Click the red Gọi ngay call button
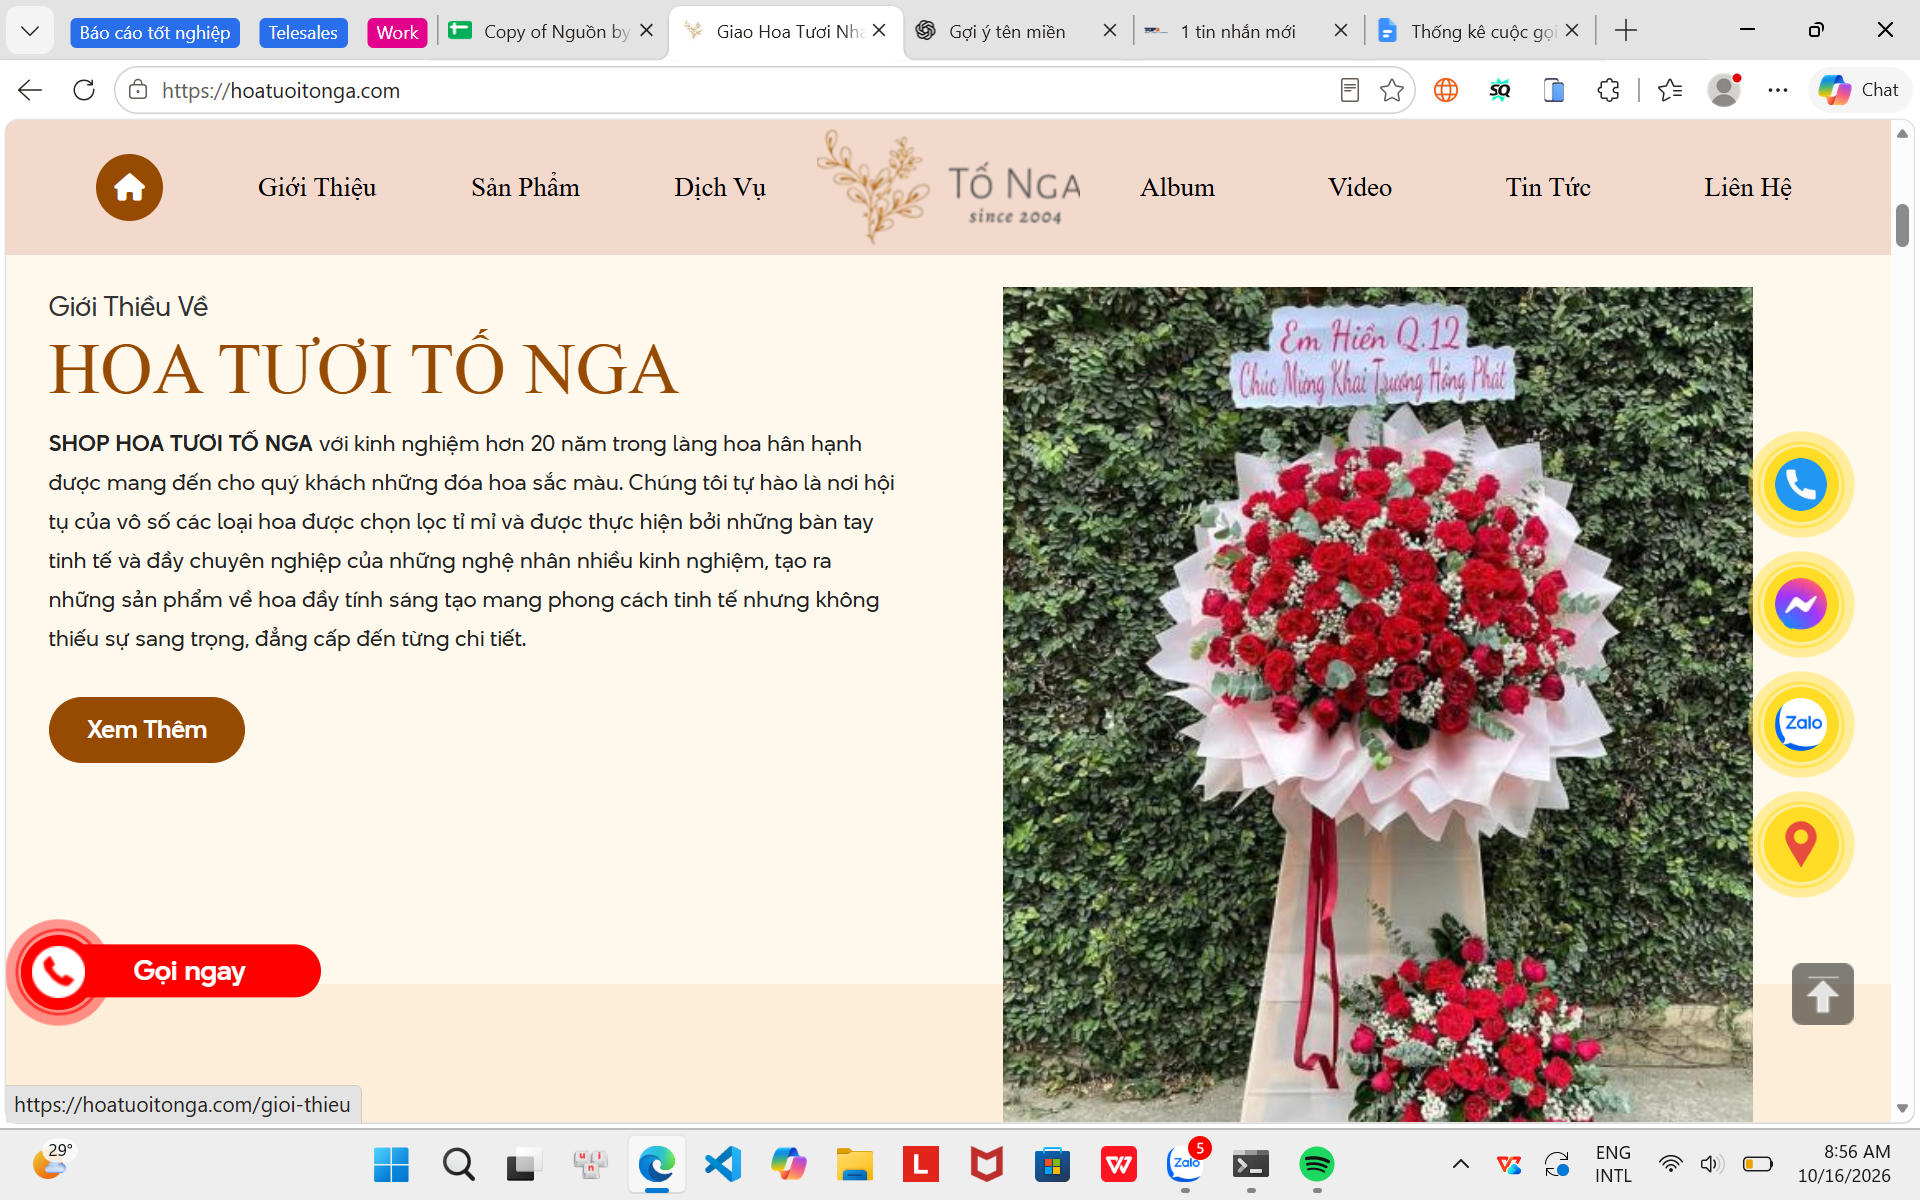This screenshot has height=1200, width=1920. [168, 971]
